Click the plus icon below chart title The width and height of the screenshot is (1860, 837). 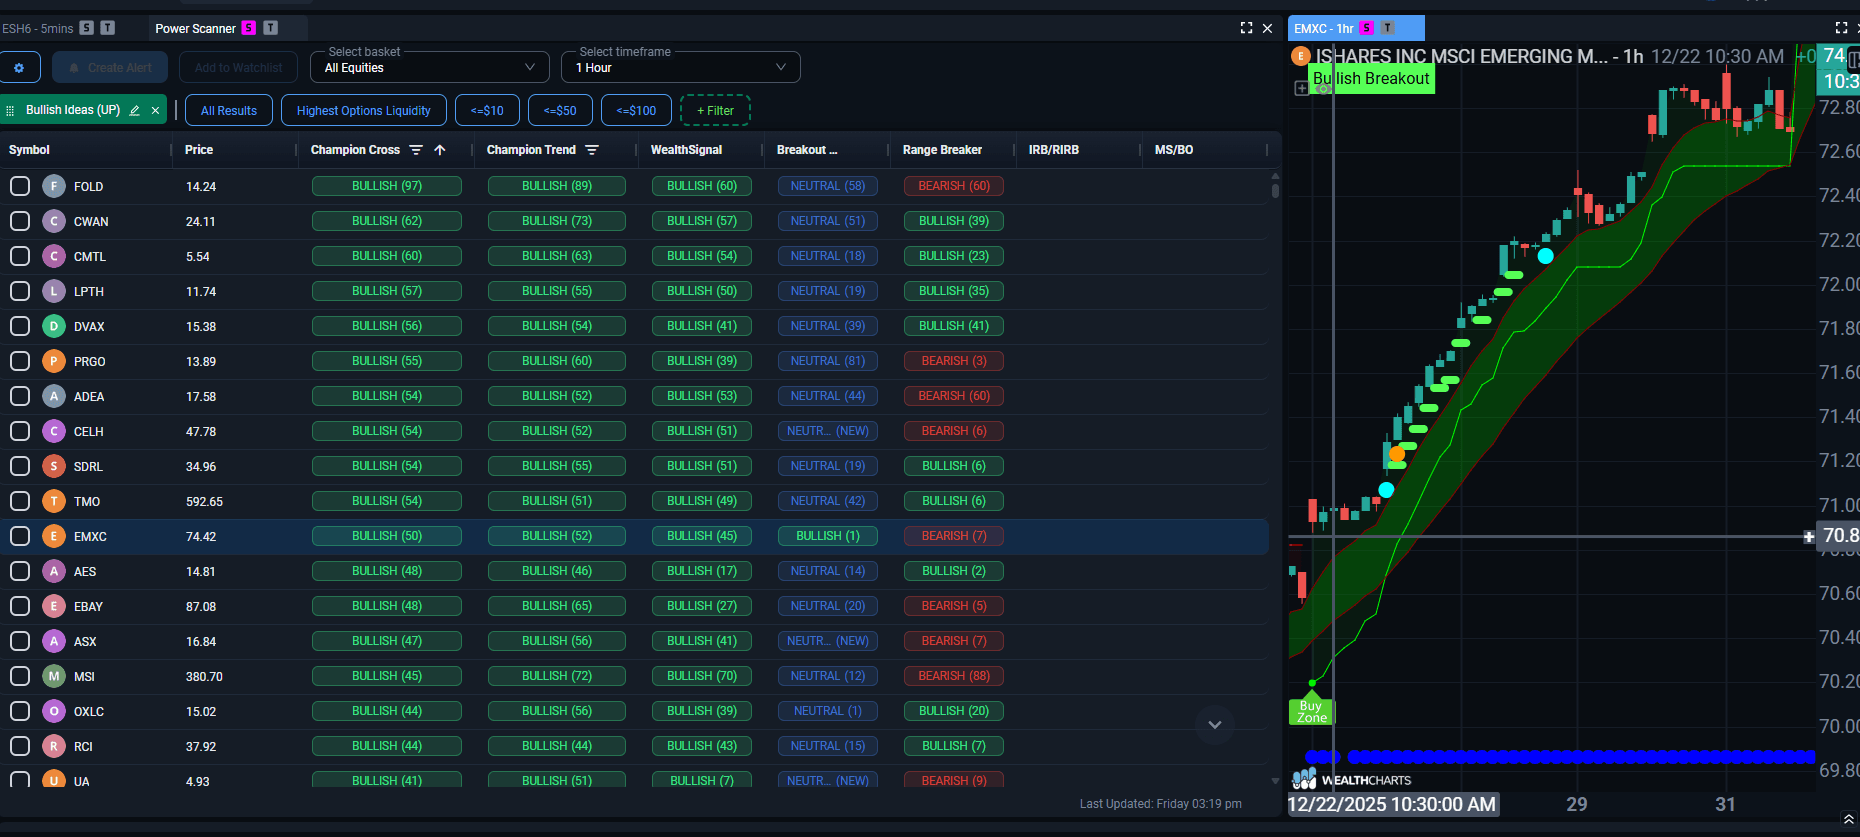click(1302, 88)
